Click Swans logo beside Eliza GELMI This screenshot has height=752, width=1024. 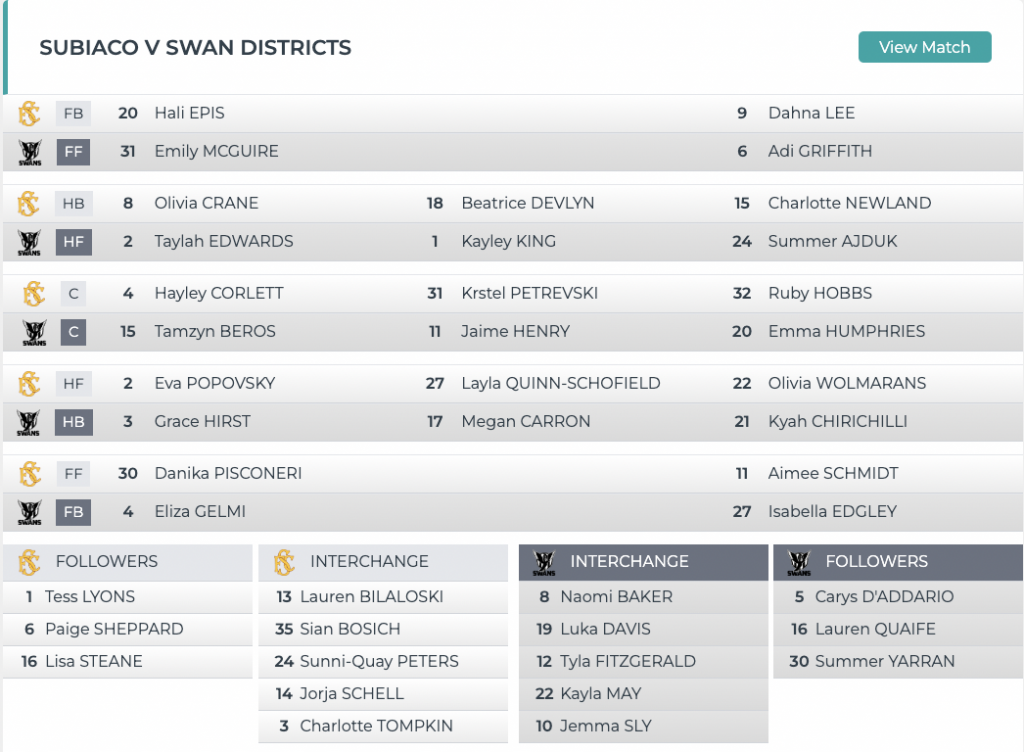[29, 512]
